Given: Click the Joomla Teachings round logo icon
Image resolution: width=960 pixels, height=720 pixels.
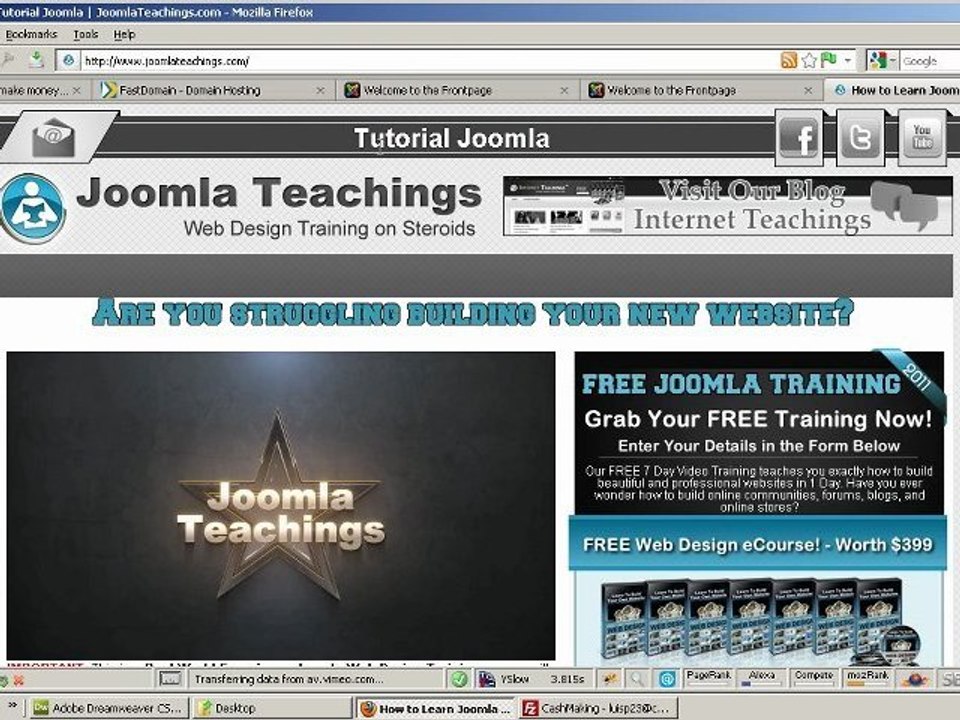Looking at the screenshot, I should click(x=34, y=208).
